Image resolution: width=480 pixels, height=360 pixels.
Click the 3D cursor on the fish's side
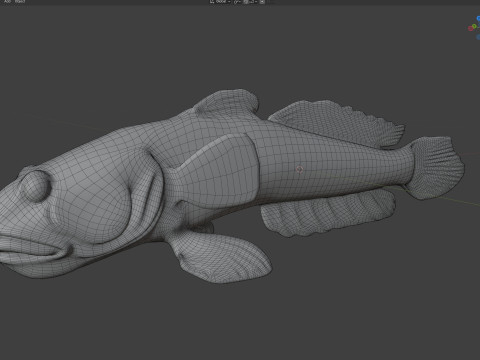pos(299,170)
